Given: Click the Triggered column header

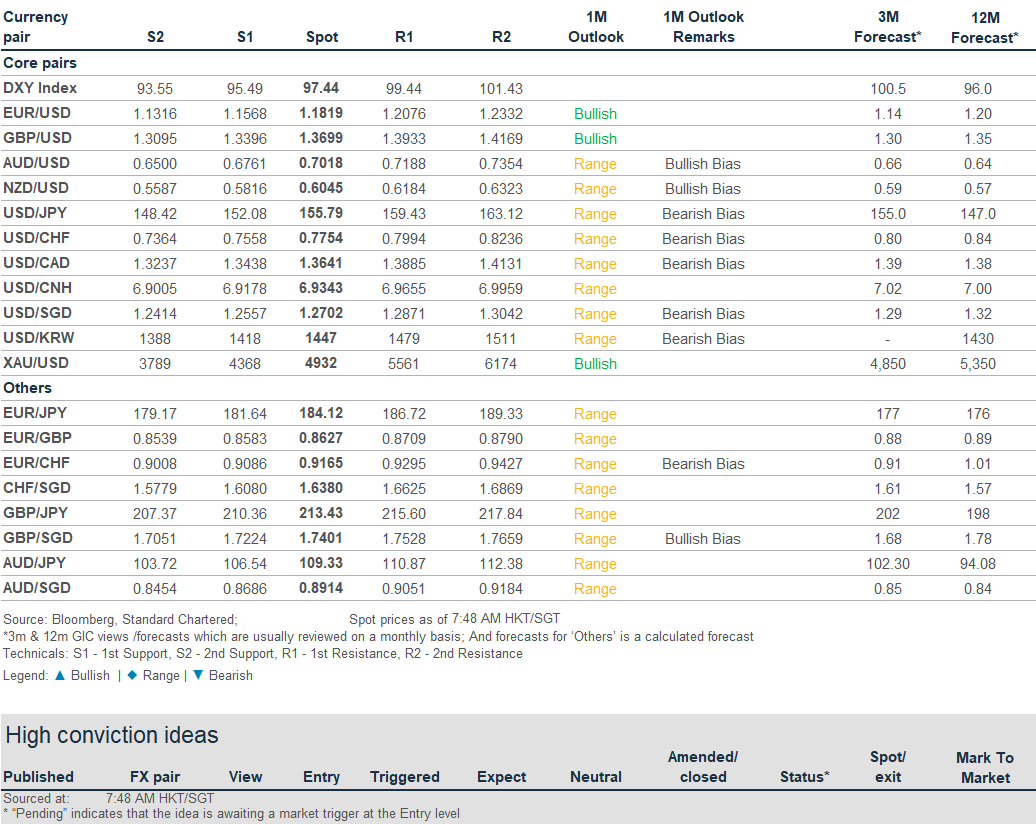Looking at the screenshot, I should [x=404, y=777].
